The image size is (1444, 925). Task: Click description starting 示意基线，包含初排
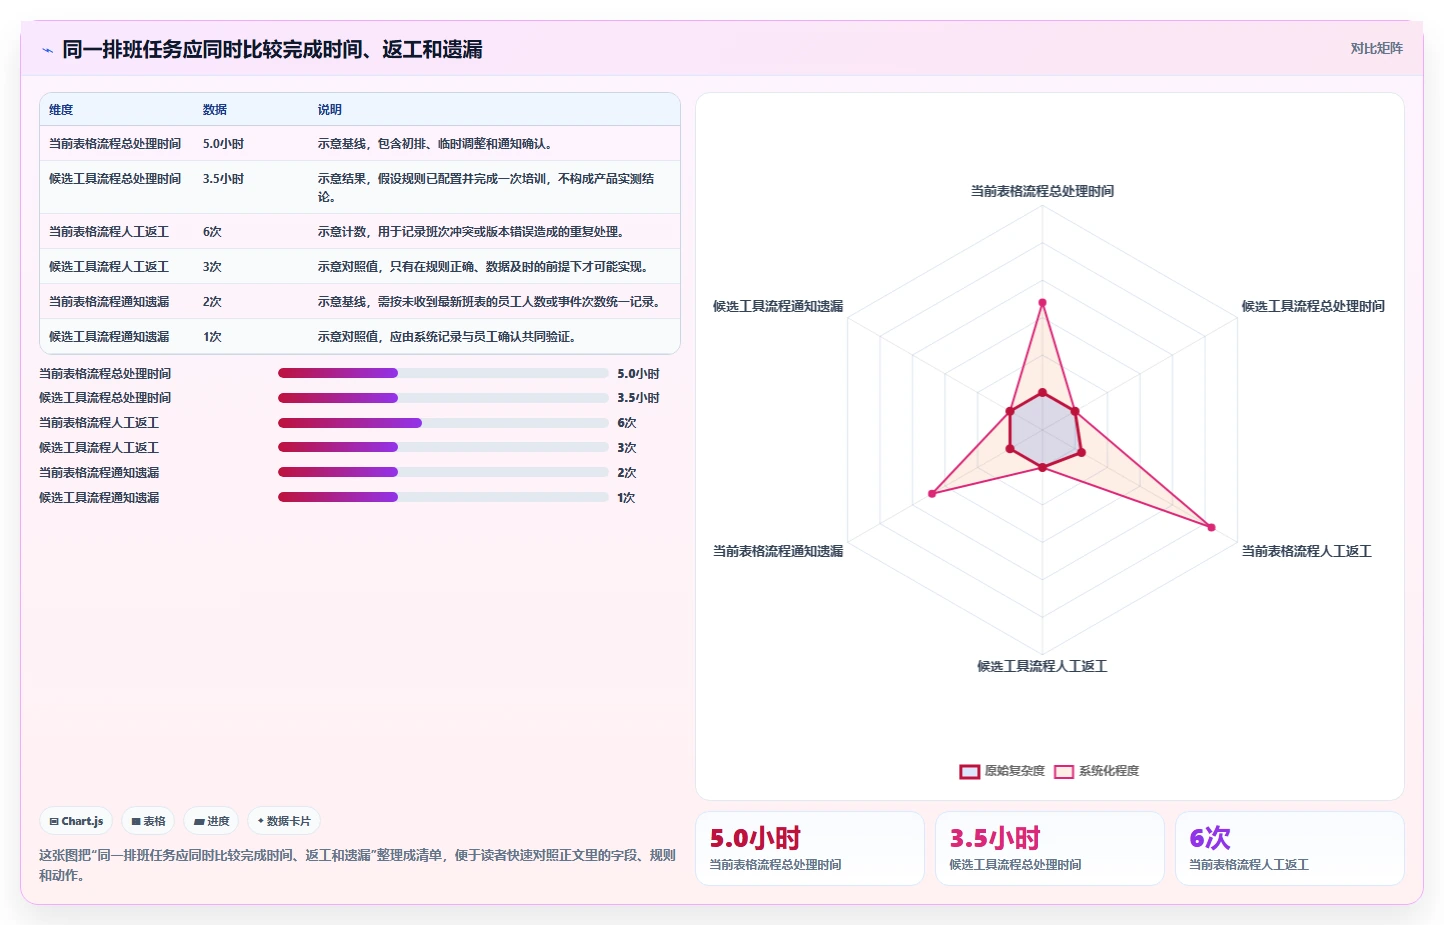point(436,144)
